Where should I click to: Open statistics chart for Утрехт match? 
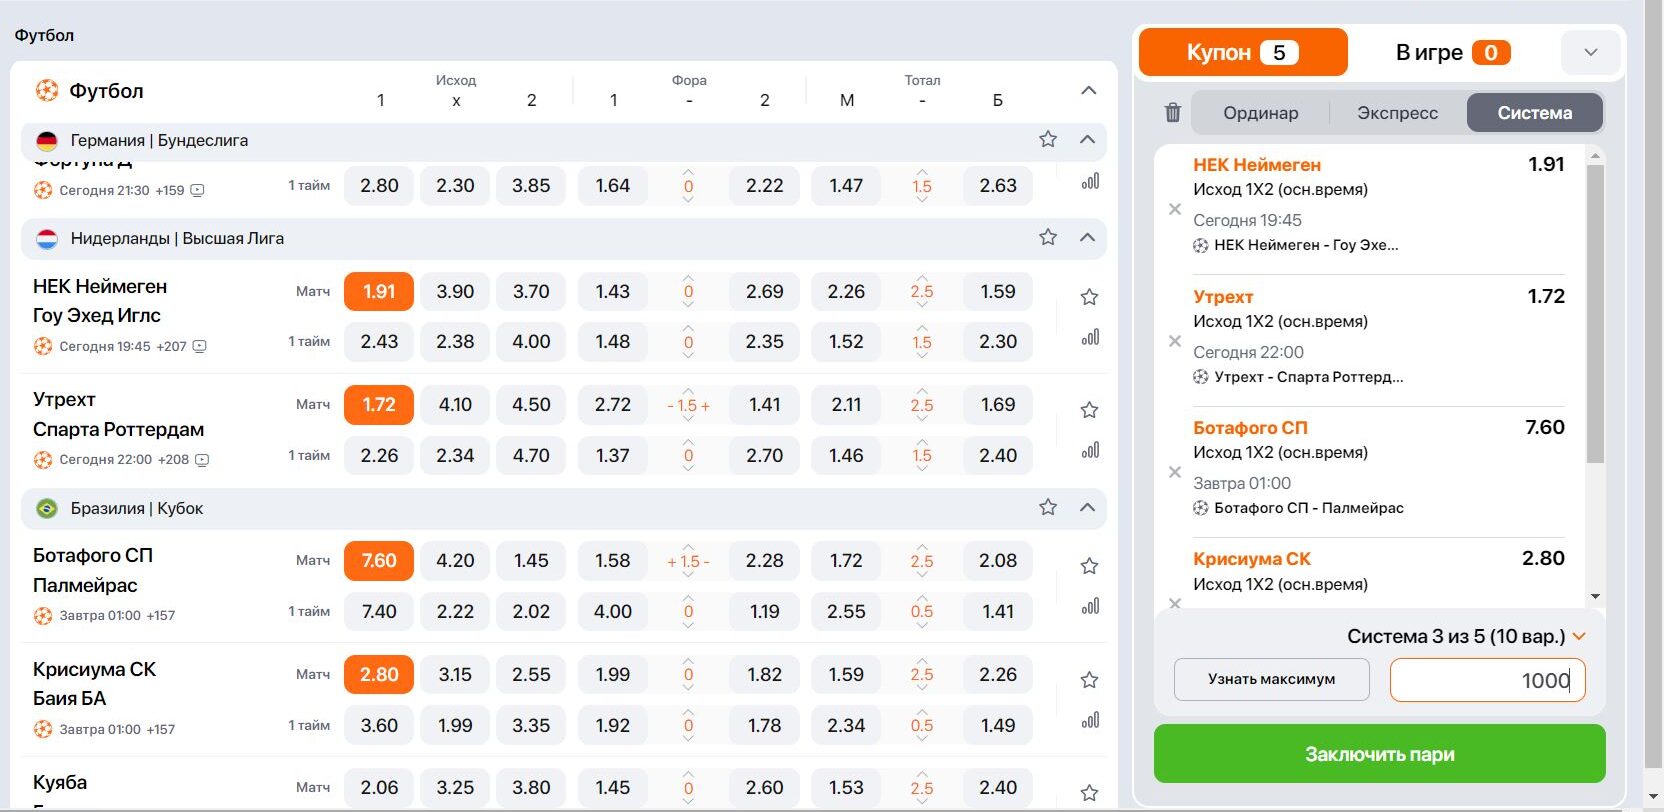[x=1090, y=451]
